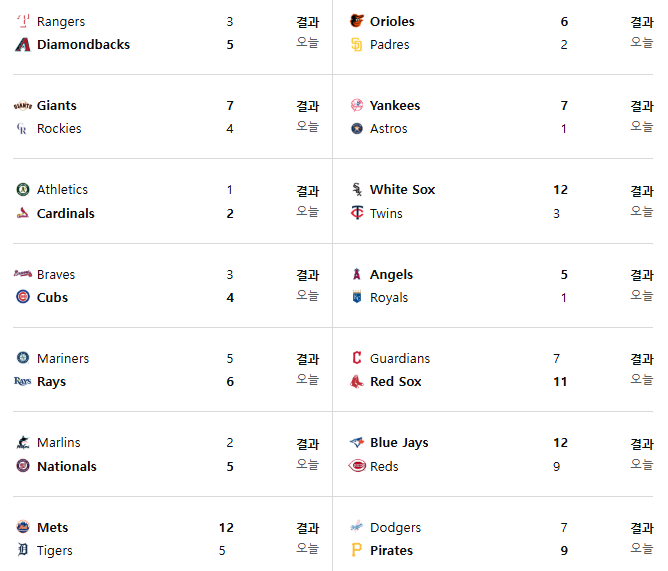This screenshot has width=668, height=571.
Task: Click the Mets team logo
Action: coord(23,527)
